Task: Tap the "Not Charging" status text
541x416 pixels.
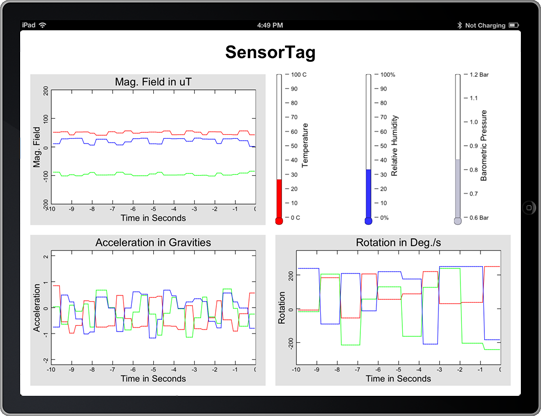Action: (485, 25)
